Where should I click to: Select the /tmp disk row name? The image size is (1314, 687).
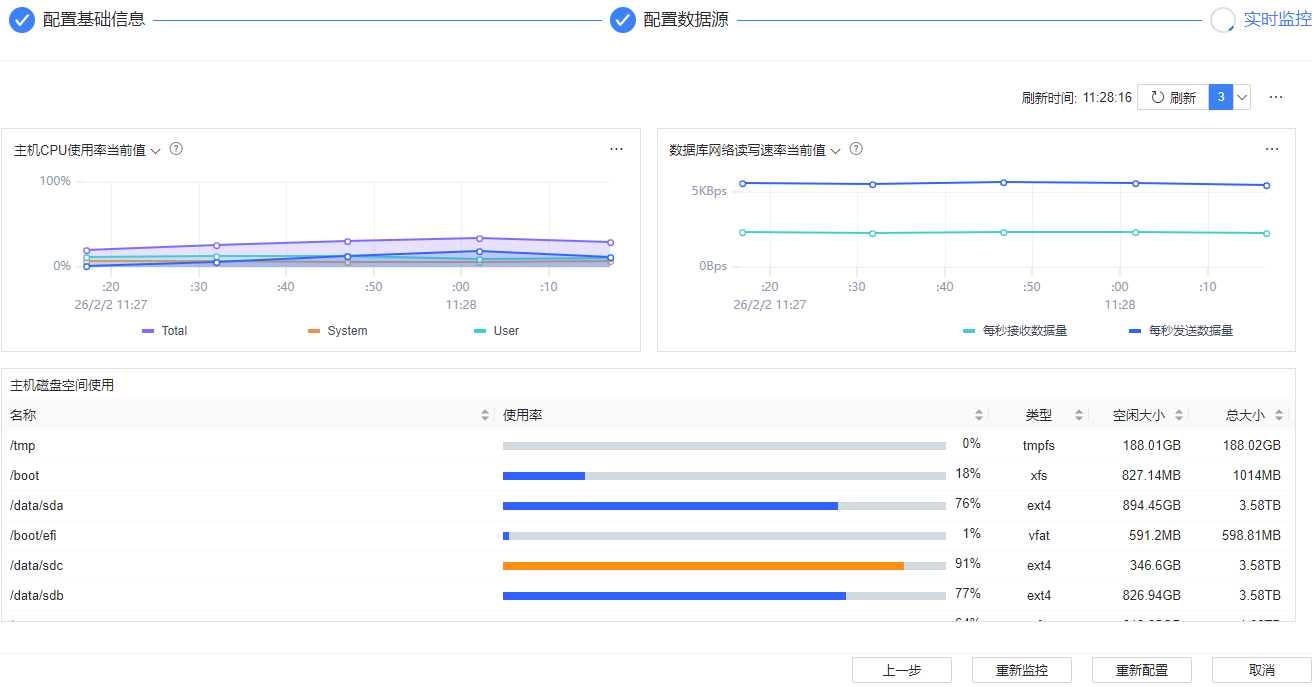[23, 446]
